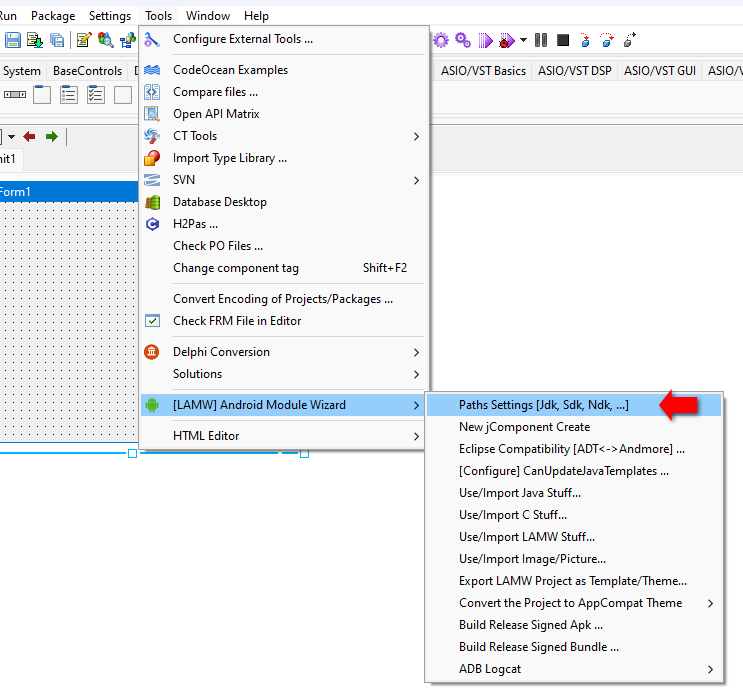Jump back with the red arrow
This screenshot has width=743, height=699.
pos(29,137)
